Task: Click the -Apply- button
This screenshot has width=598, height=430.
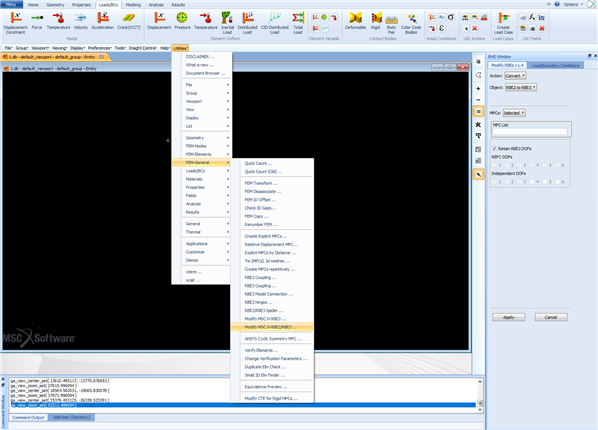Action: point(509,317)
